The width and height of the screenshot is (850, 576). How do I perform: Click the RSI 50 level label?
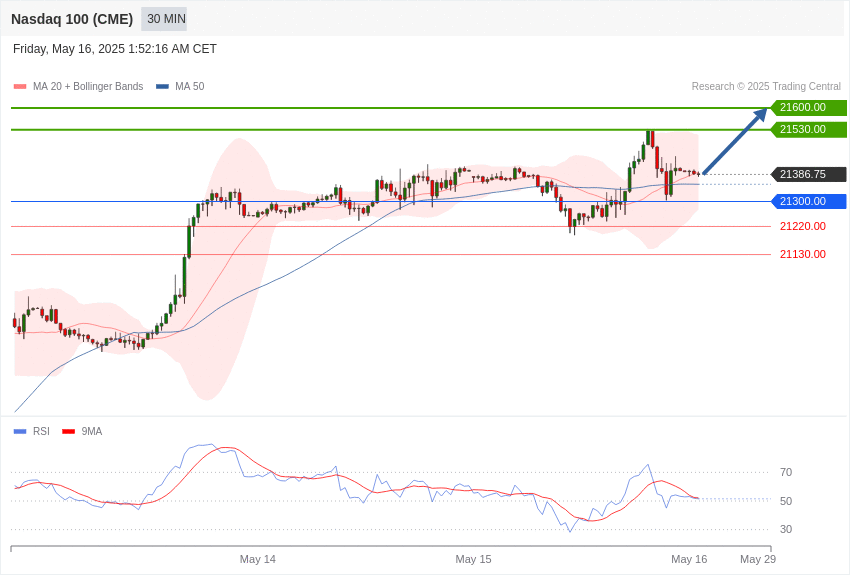click(786, 501)
